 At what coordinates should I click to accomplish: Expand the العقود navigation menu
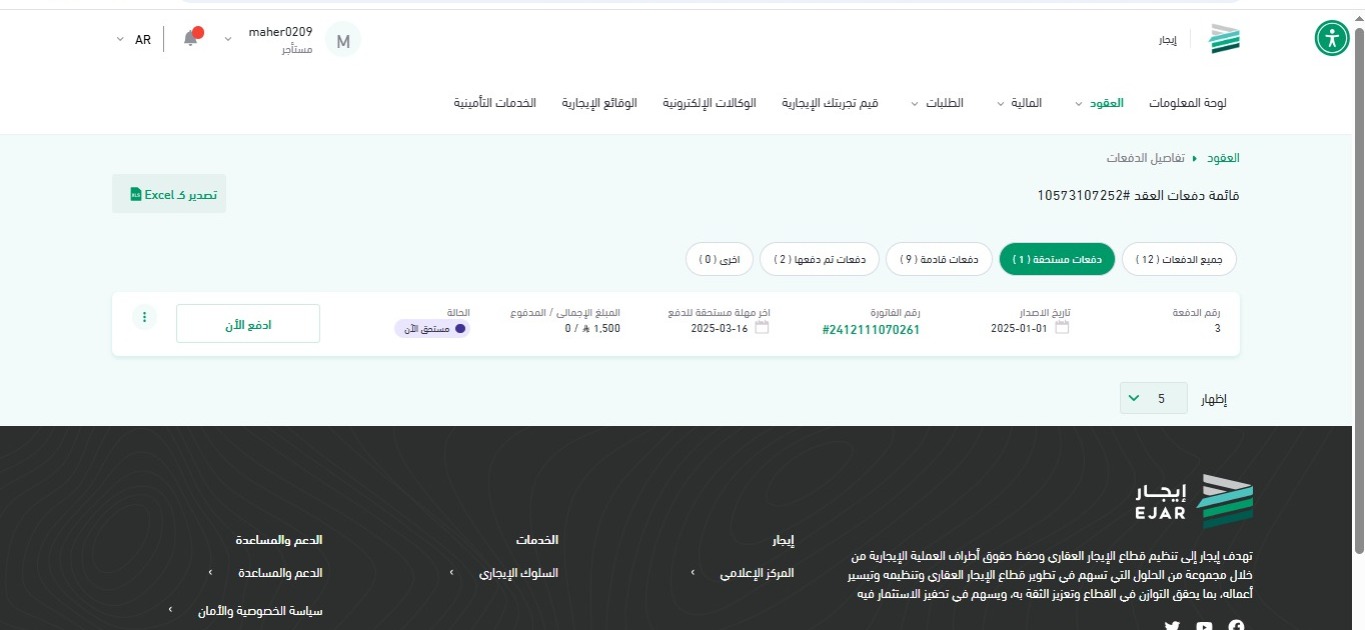coord(1099,103)
